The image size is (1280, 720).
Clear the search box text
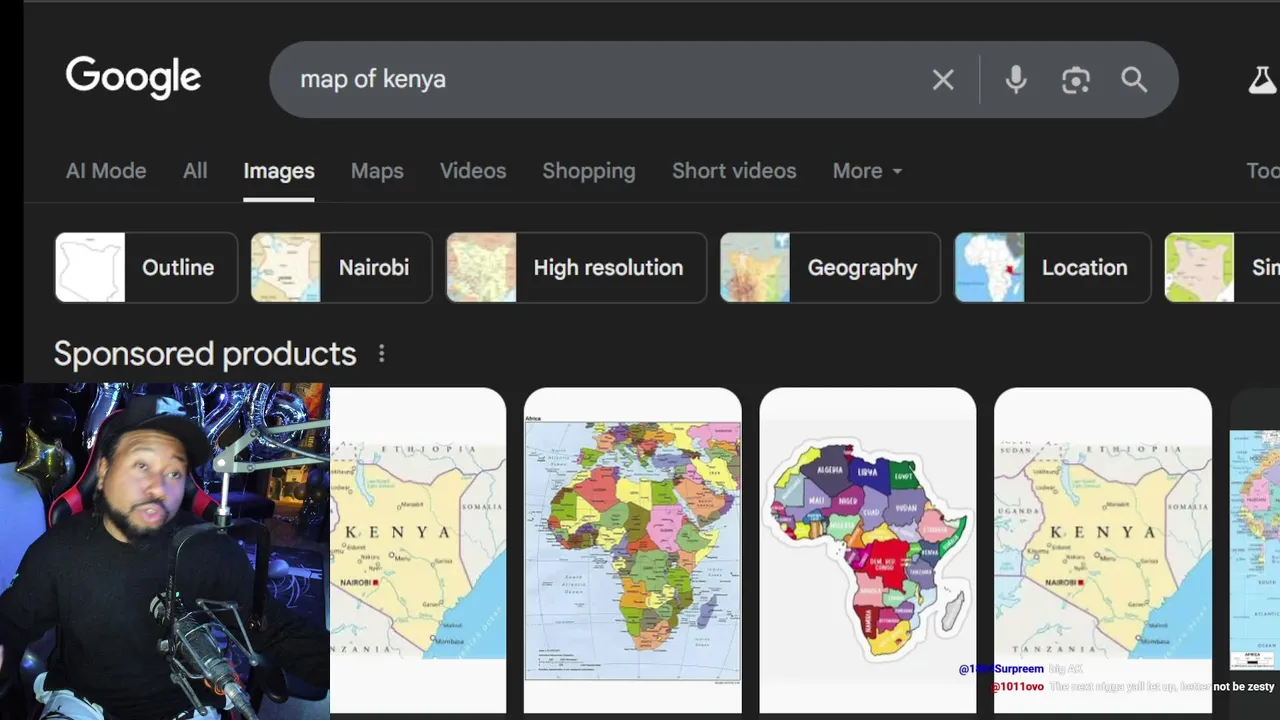(x=943, y=80)
